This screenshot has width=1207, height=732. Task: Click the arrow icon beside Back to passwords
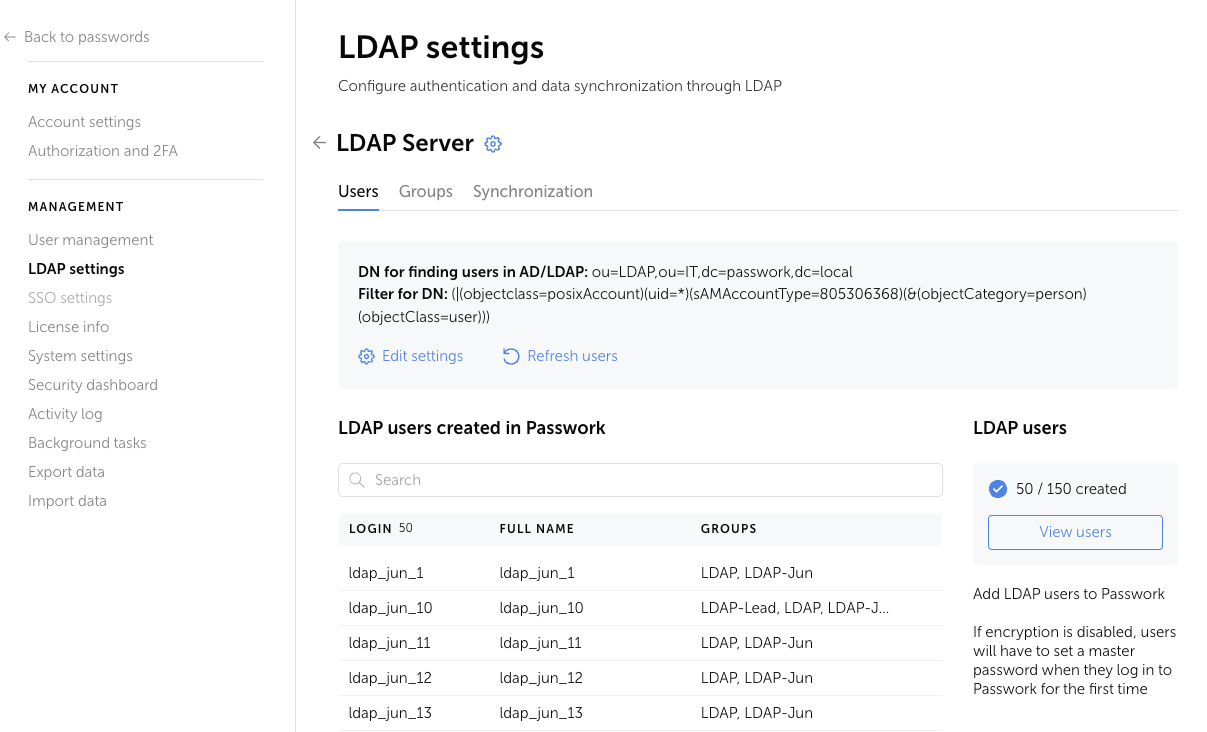pos(10,36)
